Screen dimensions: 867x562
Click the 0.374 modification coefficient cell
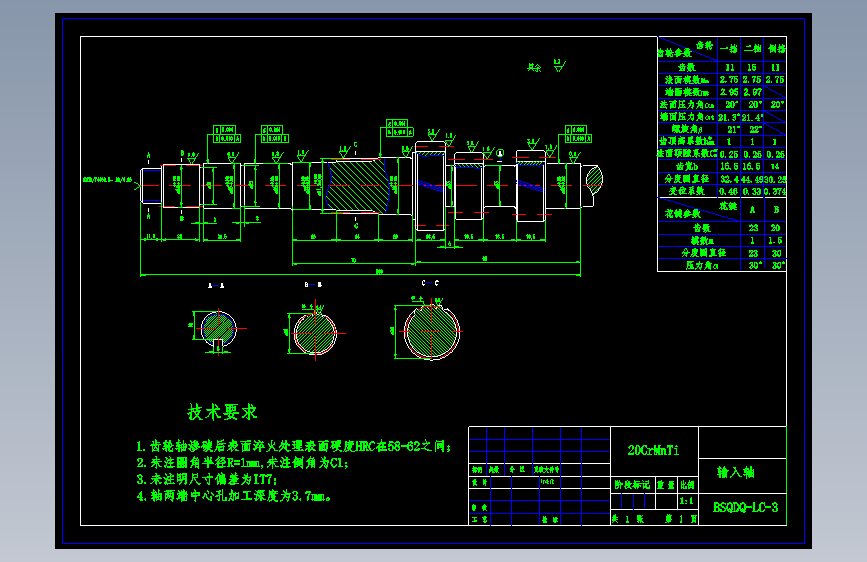pos(775,191)
